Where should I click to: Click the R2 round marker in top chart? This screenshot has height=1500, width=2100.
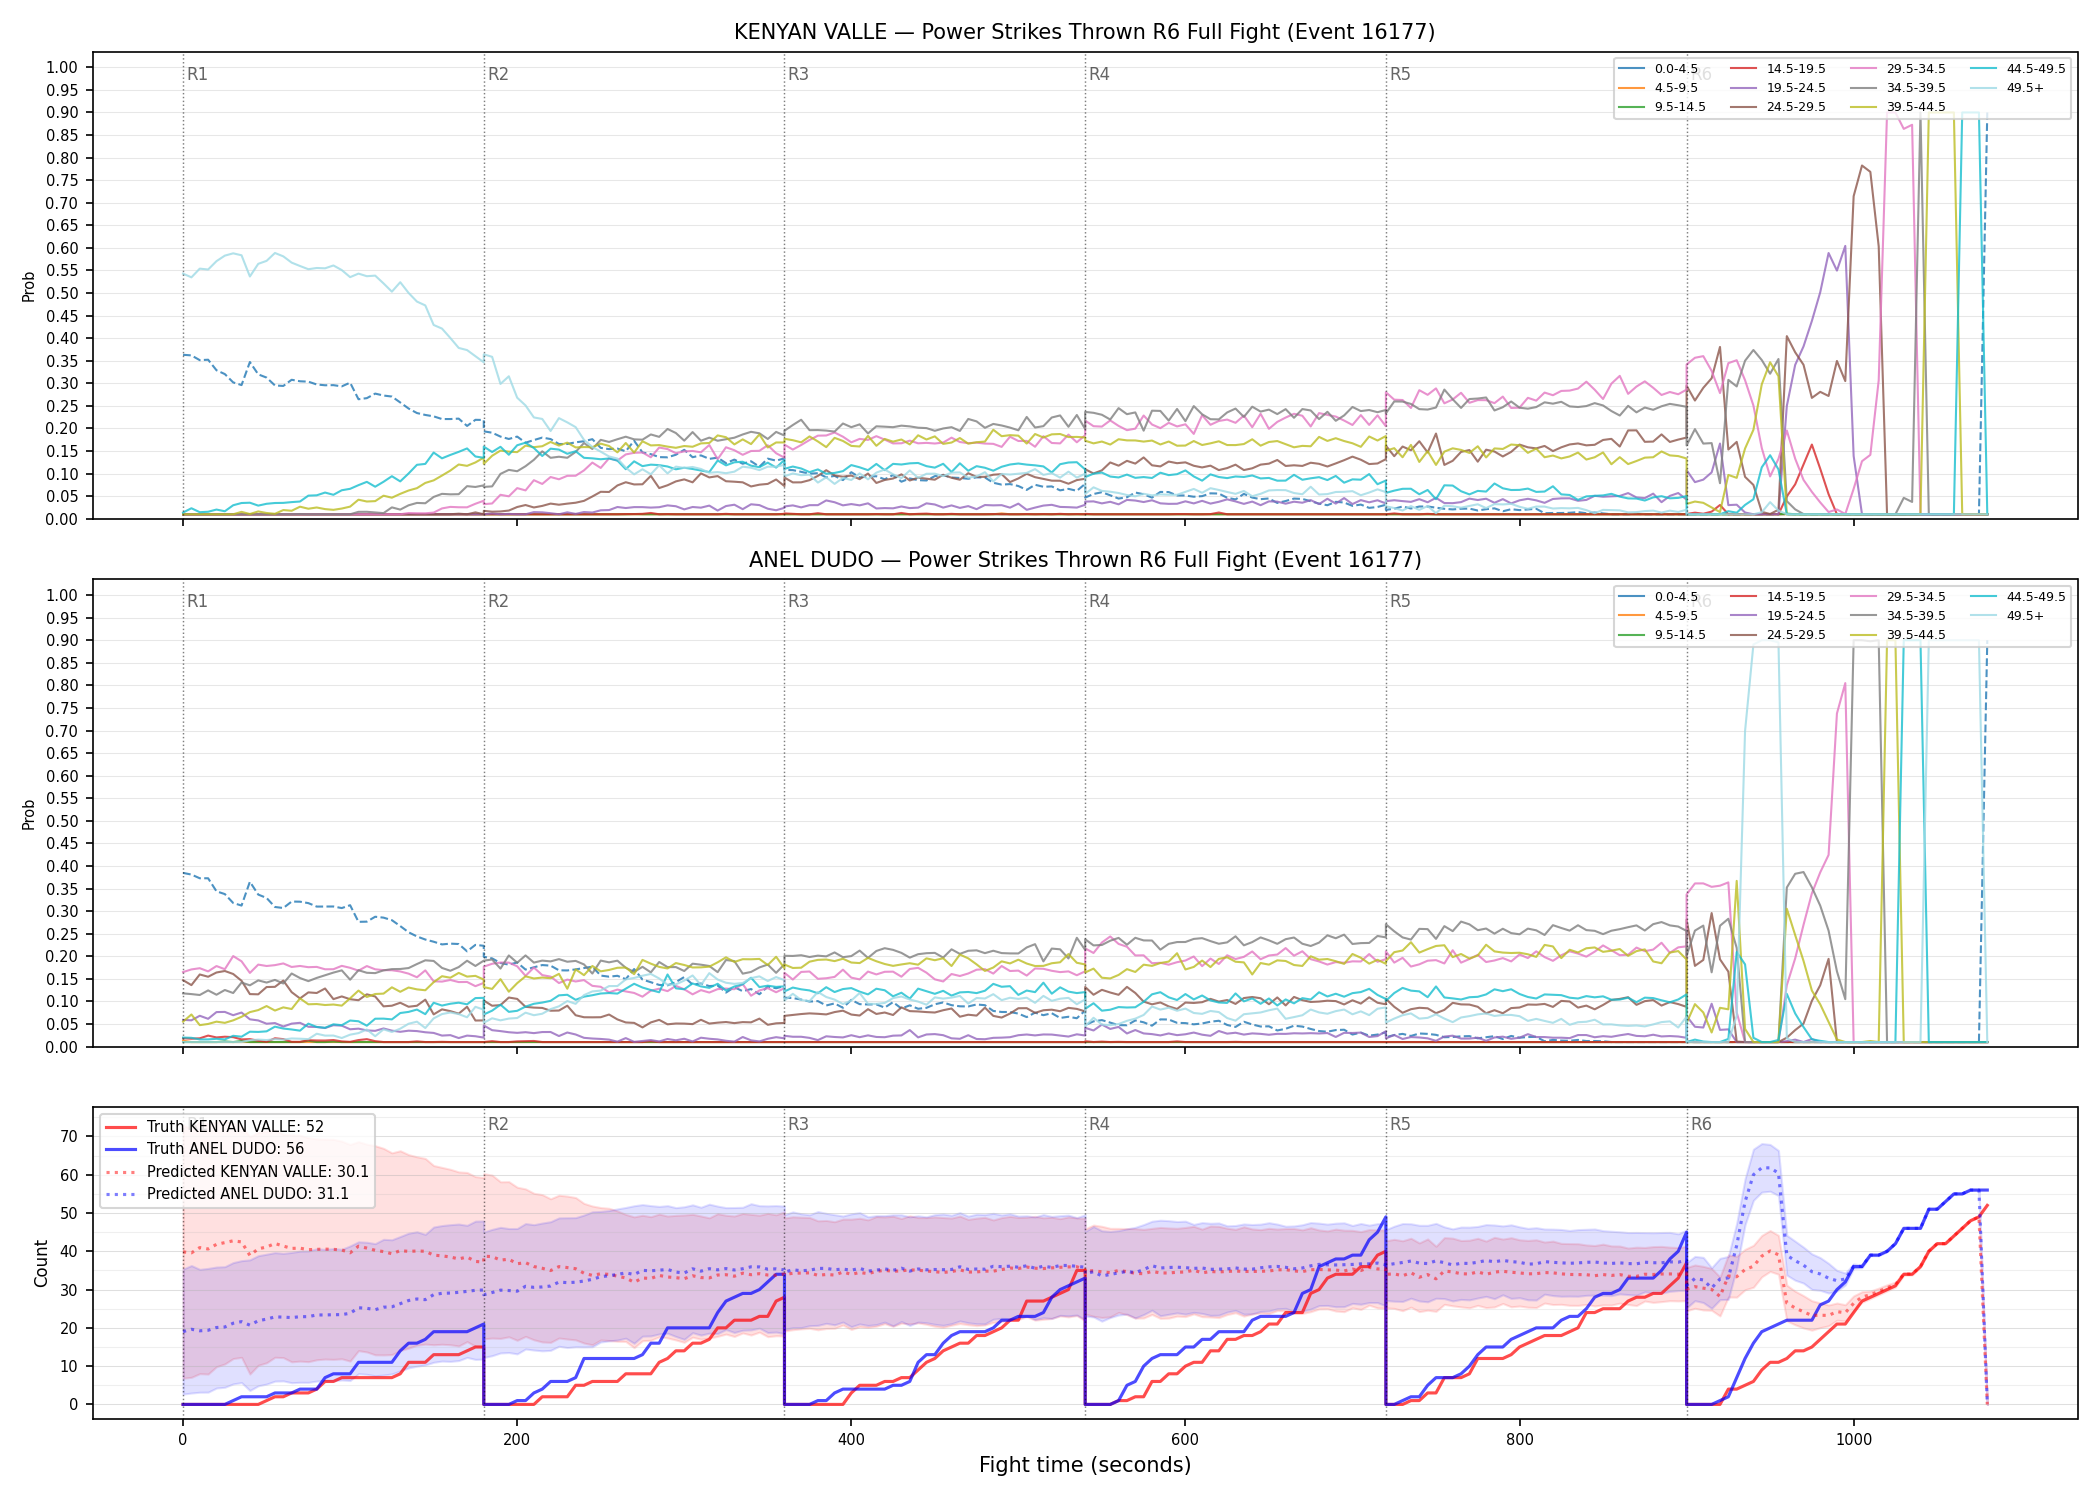[x=498, y=74]
